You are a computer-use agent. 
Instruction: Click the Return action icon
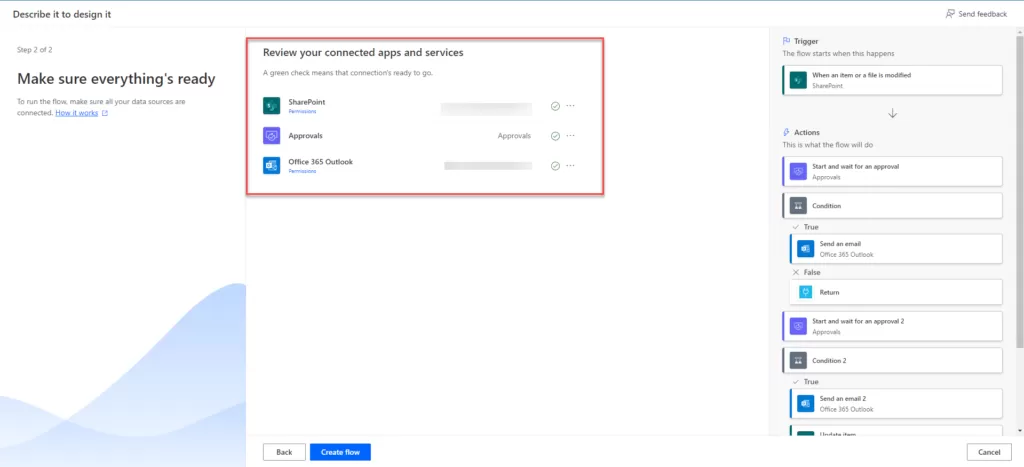pos(806,292)
